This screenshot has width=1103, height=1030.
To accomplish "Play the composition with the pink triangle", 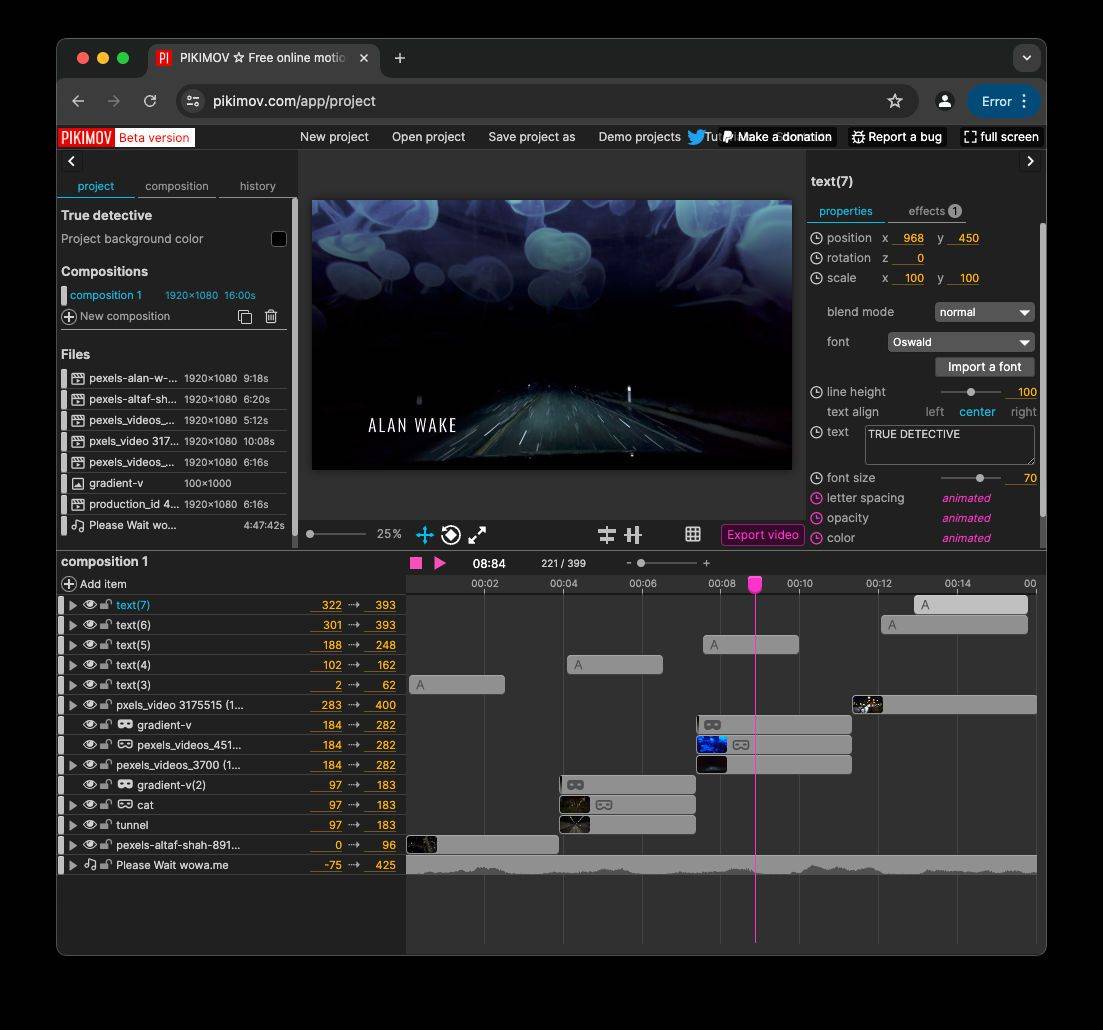I will [x=440, y=563].
